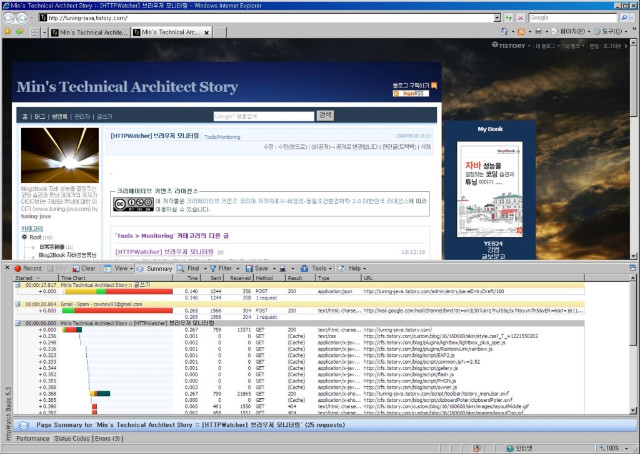This screenshot has width=640, height=454.
Task: Close the active Min's Technical Arc... tab
Action: pos(207,33)
